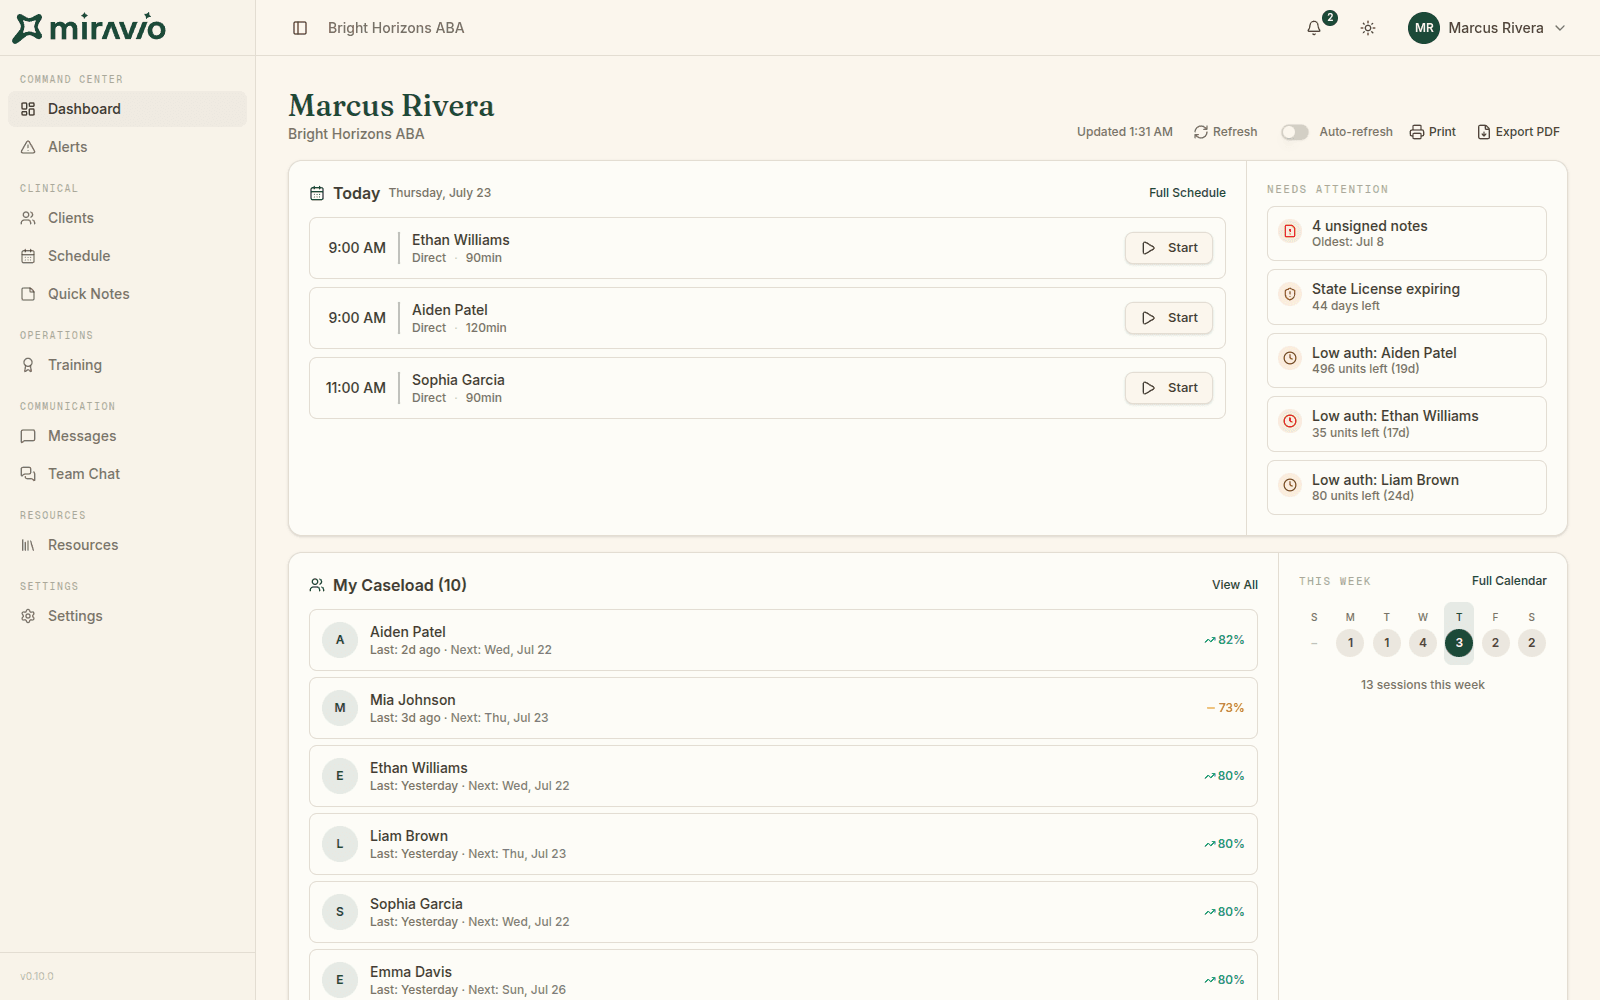
Task: Open Quick Notes from the sidebar
Action: click(x=127, y=294)
